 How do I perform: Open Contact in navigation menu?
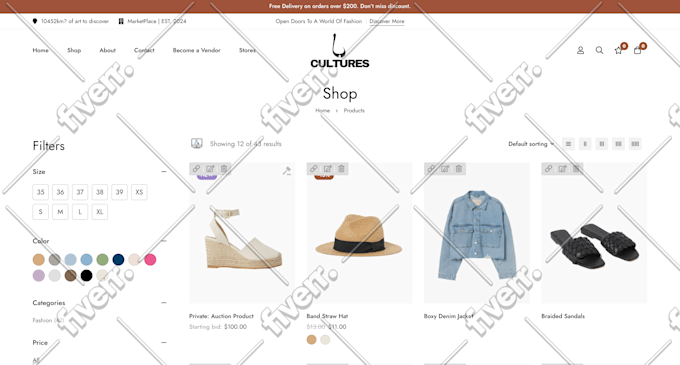click(144, 50)
